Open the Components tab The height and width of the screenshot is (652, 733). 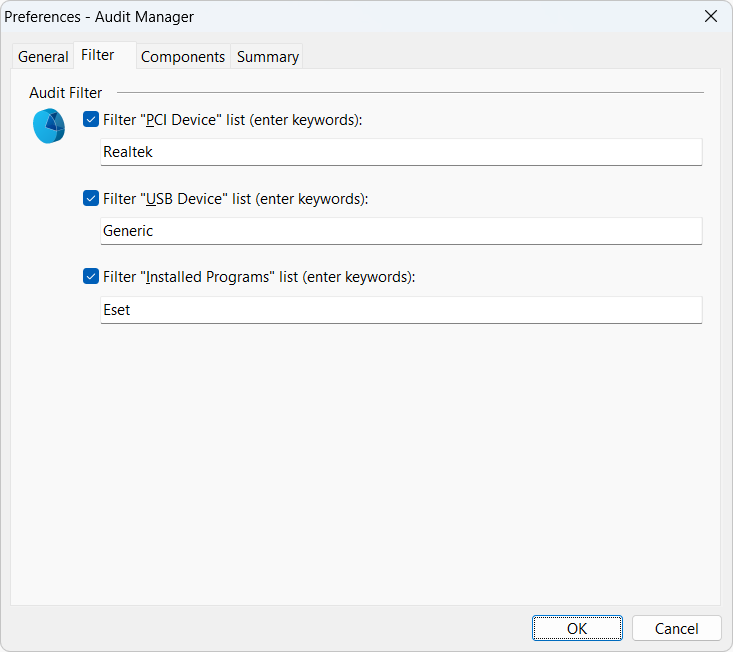pos(183,57)
